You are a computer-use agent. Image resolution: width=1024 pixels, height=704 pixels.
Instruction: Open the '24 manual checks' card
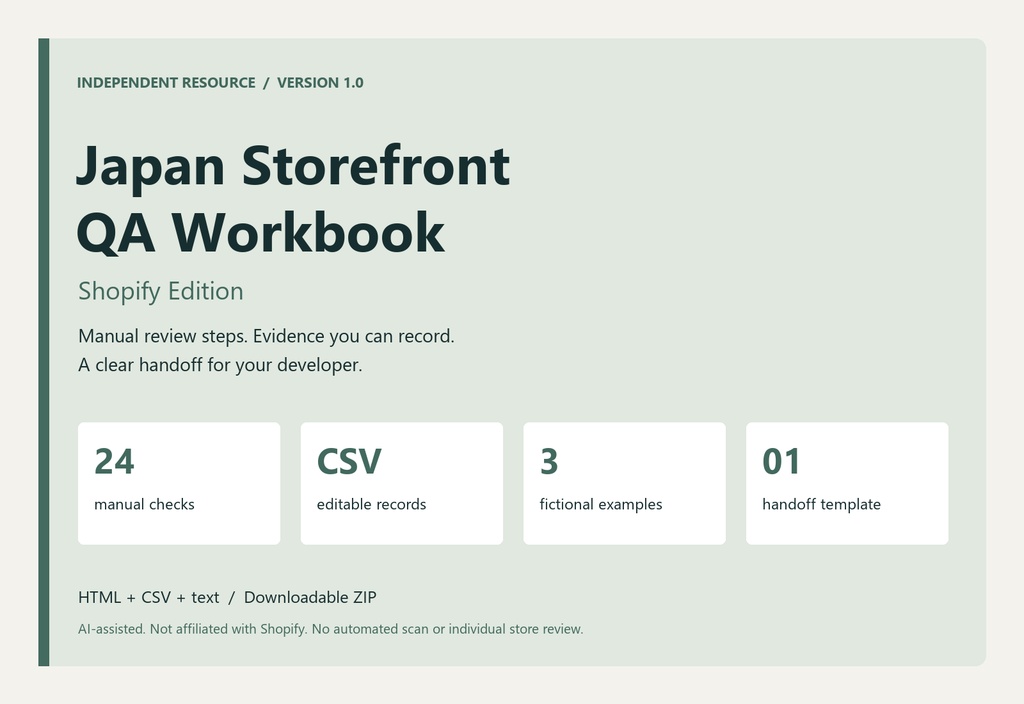tap(179, 483)
